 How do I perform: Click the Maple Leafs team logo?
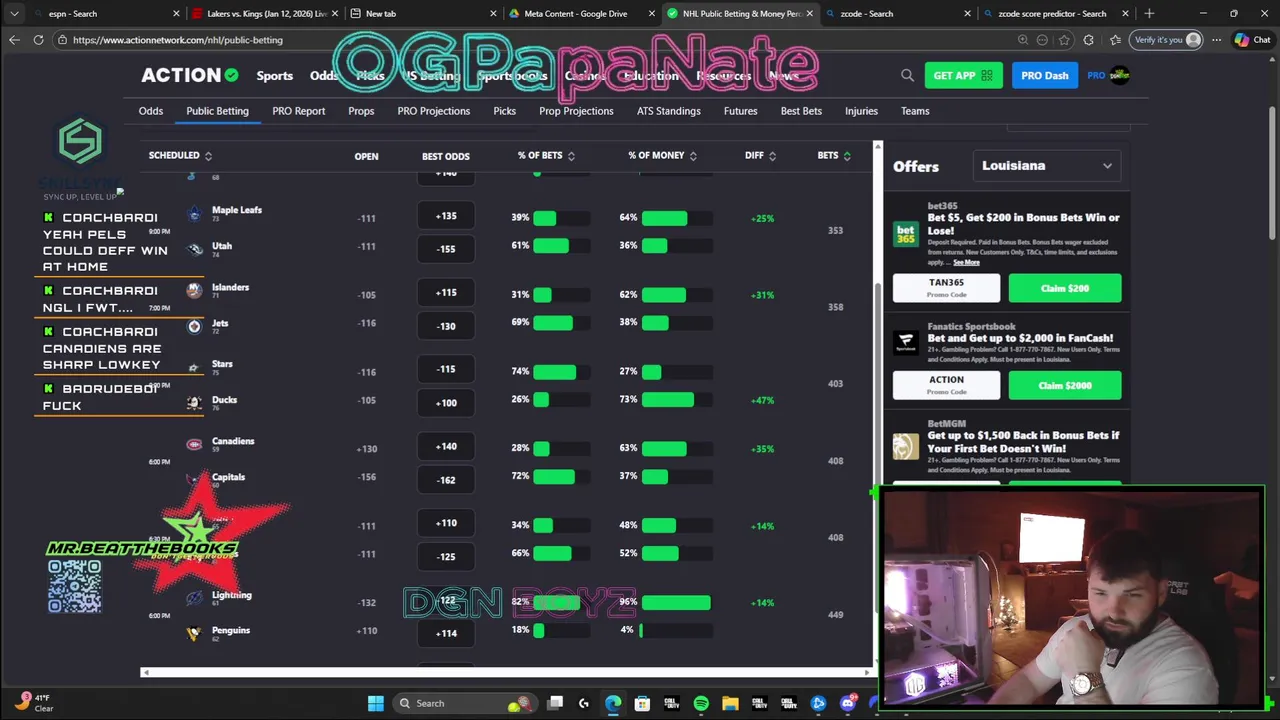[194, 213]
